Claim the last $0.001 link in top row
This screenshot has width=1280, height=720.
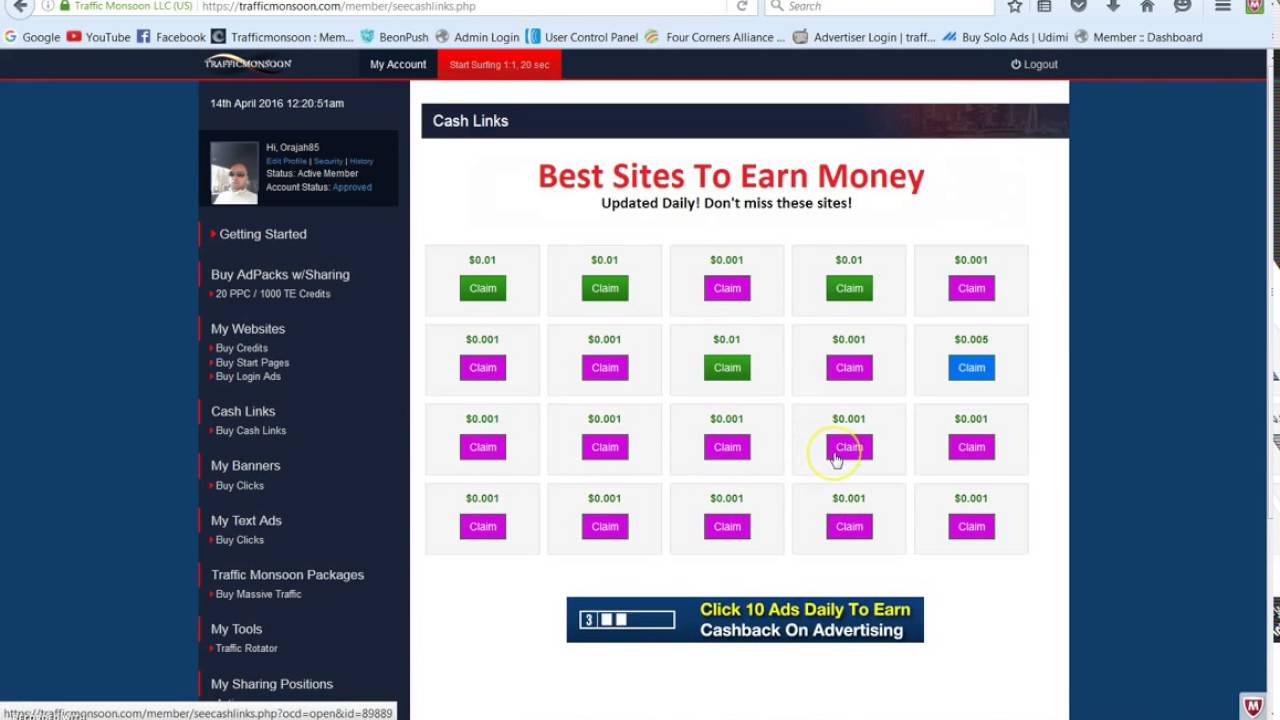click(x=971, y=288)
